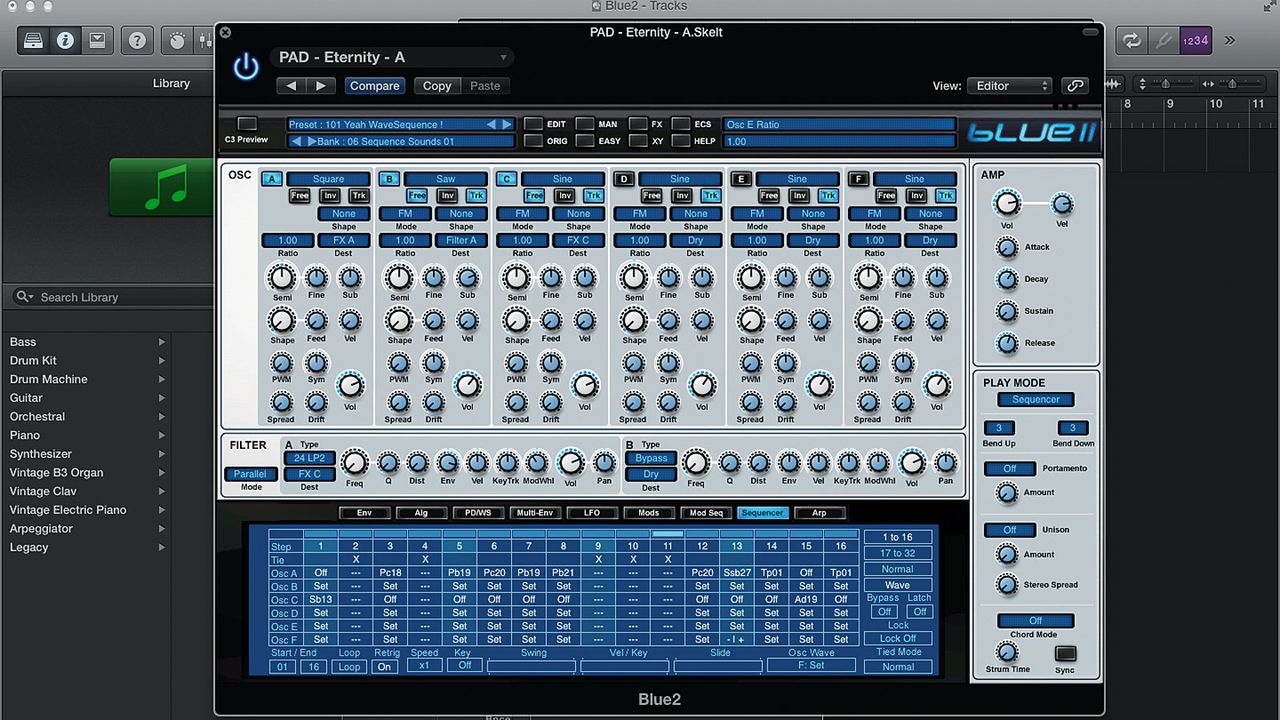Click Oscillator A Semi knob
1280x720 pixels.
(x=282, y=277)
